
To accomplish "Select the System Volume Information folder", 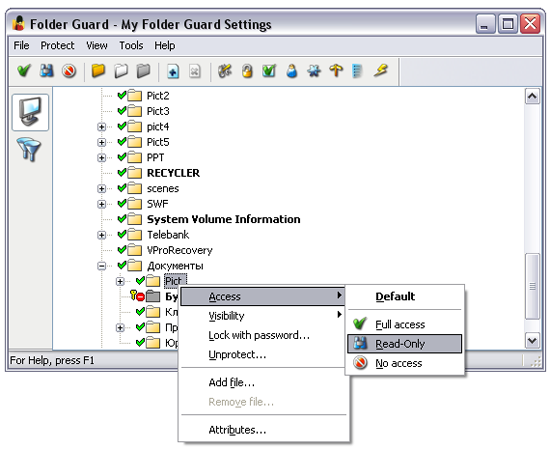I will coord(223,219).
